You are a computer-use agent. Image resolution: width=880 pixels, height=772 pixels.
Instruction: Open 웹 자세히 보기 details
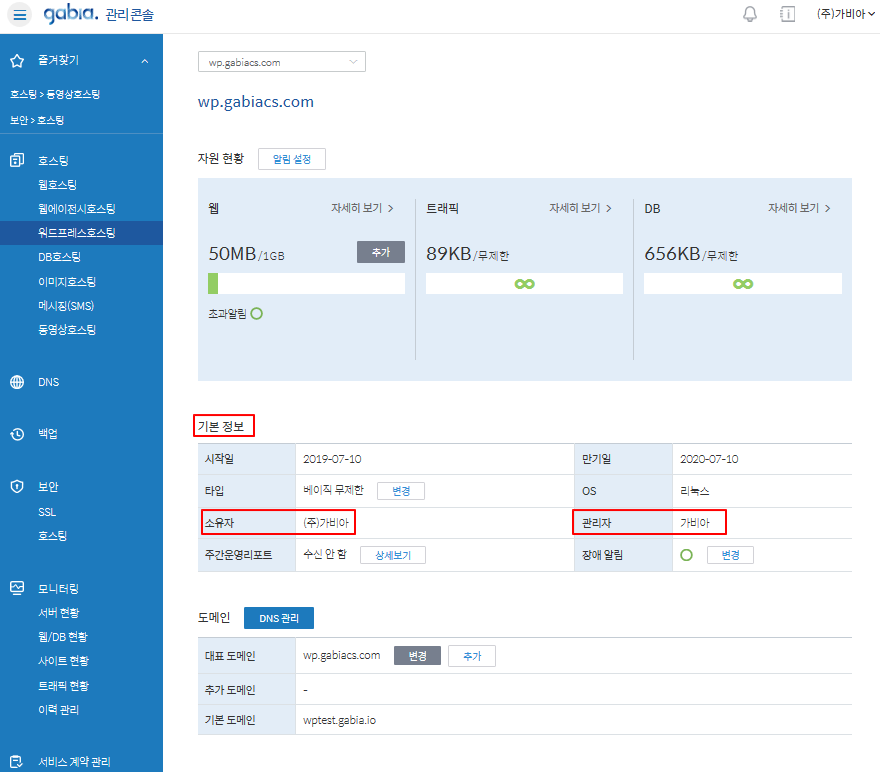pyautogui.click(x=362, y=208)
